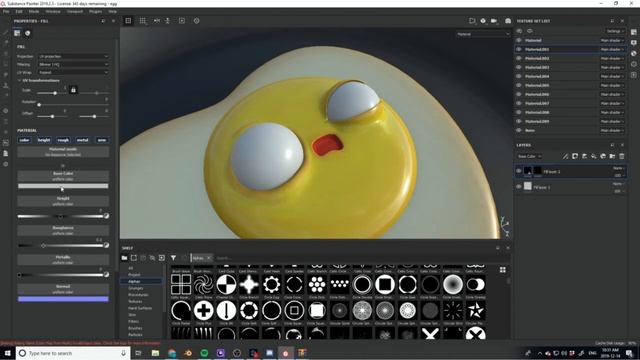Open Main shader dropdown for Material.001
Screen dimensions: 640x360
point(612,49)
